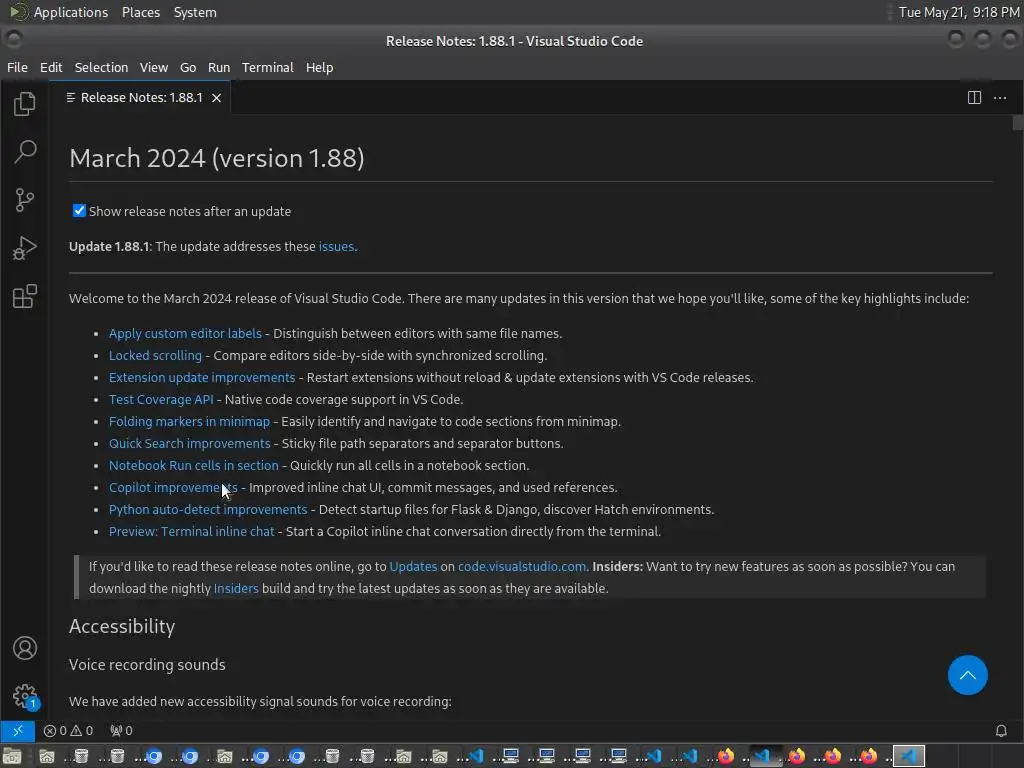The width and height of the screenshot is (1024, 768).
Task: Open the View menu
Action: point(153,67)
